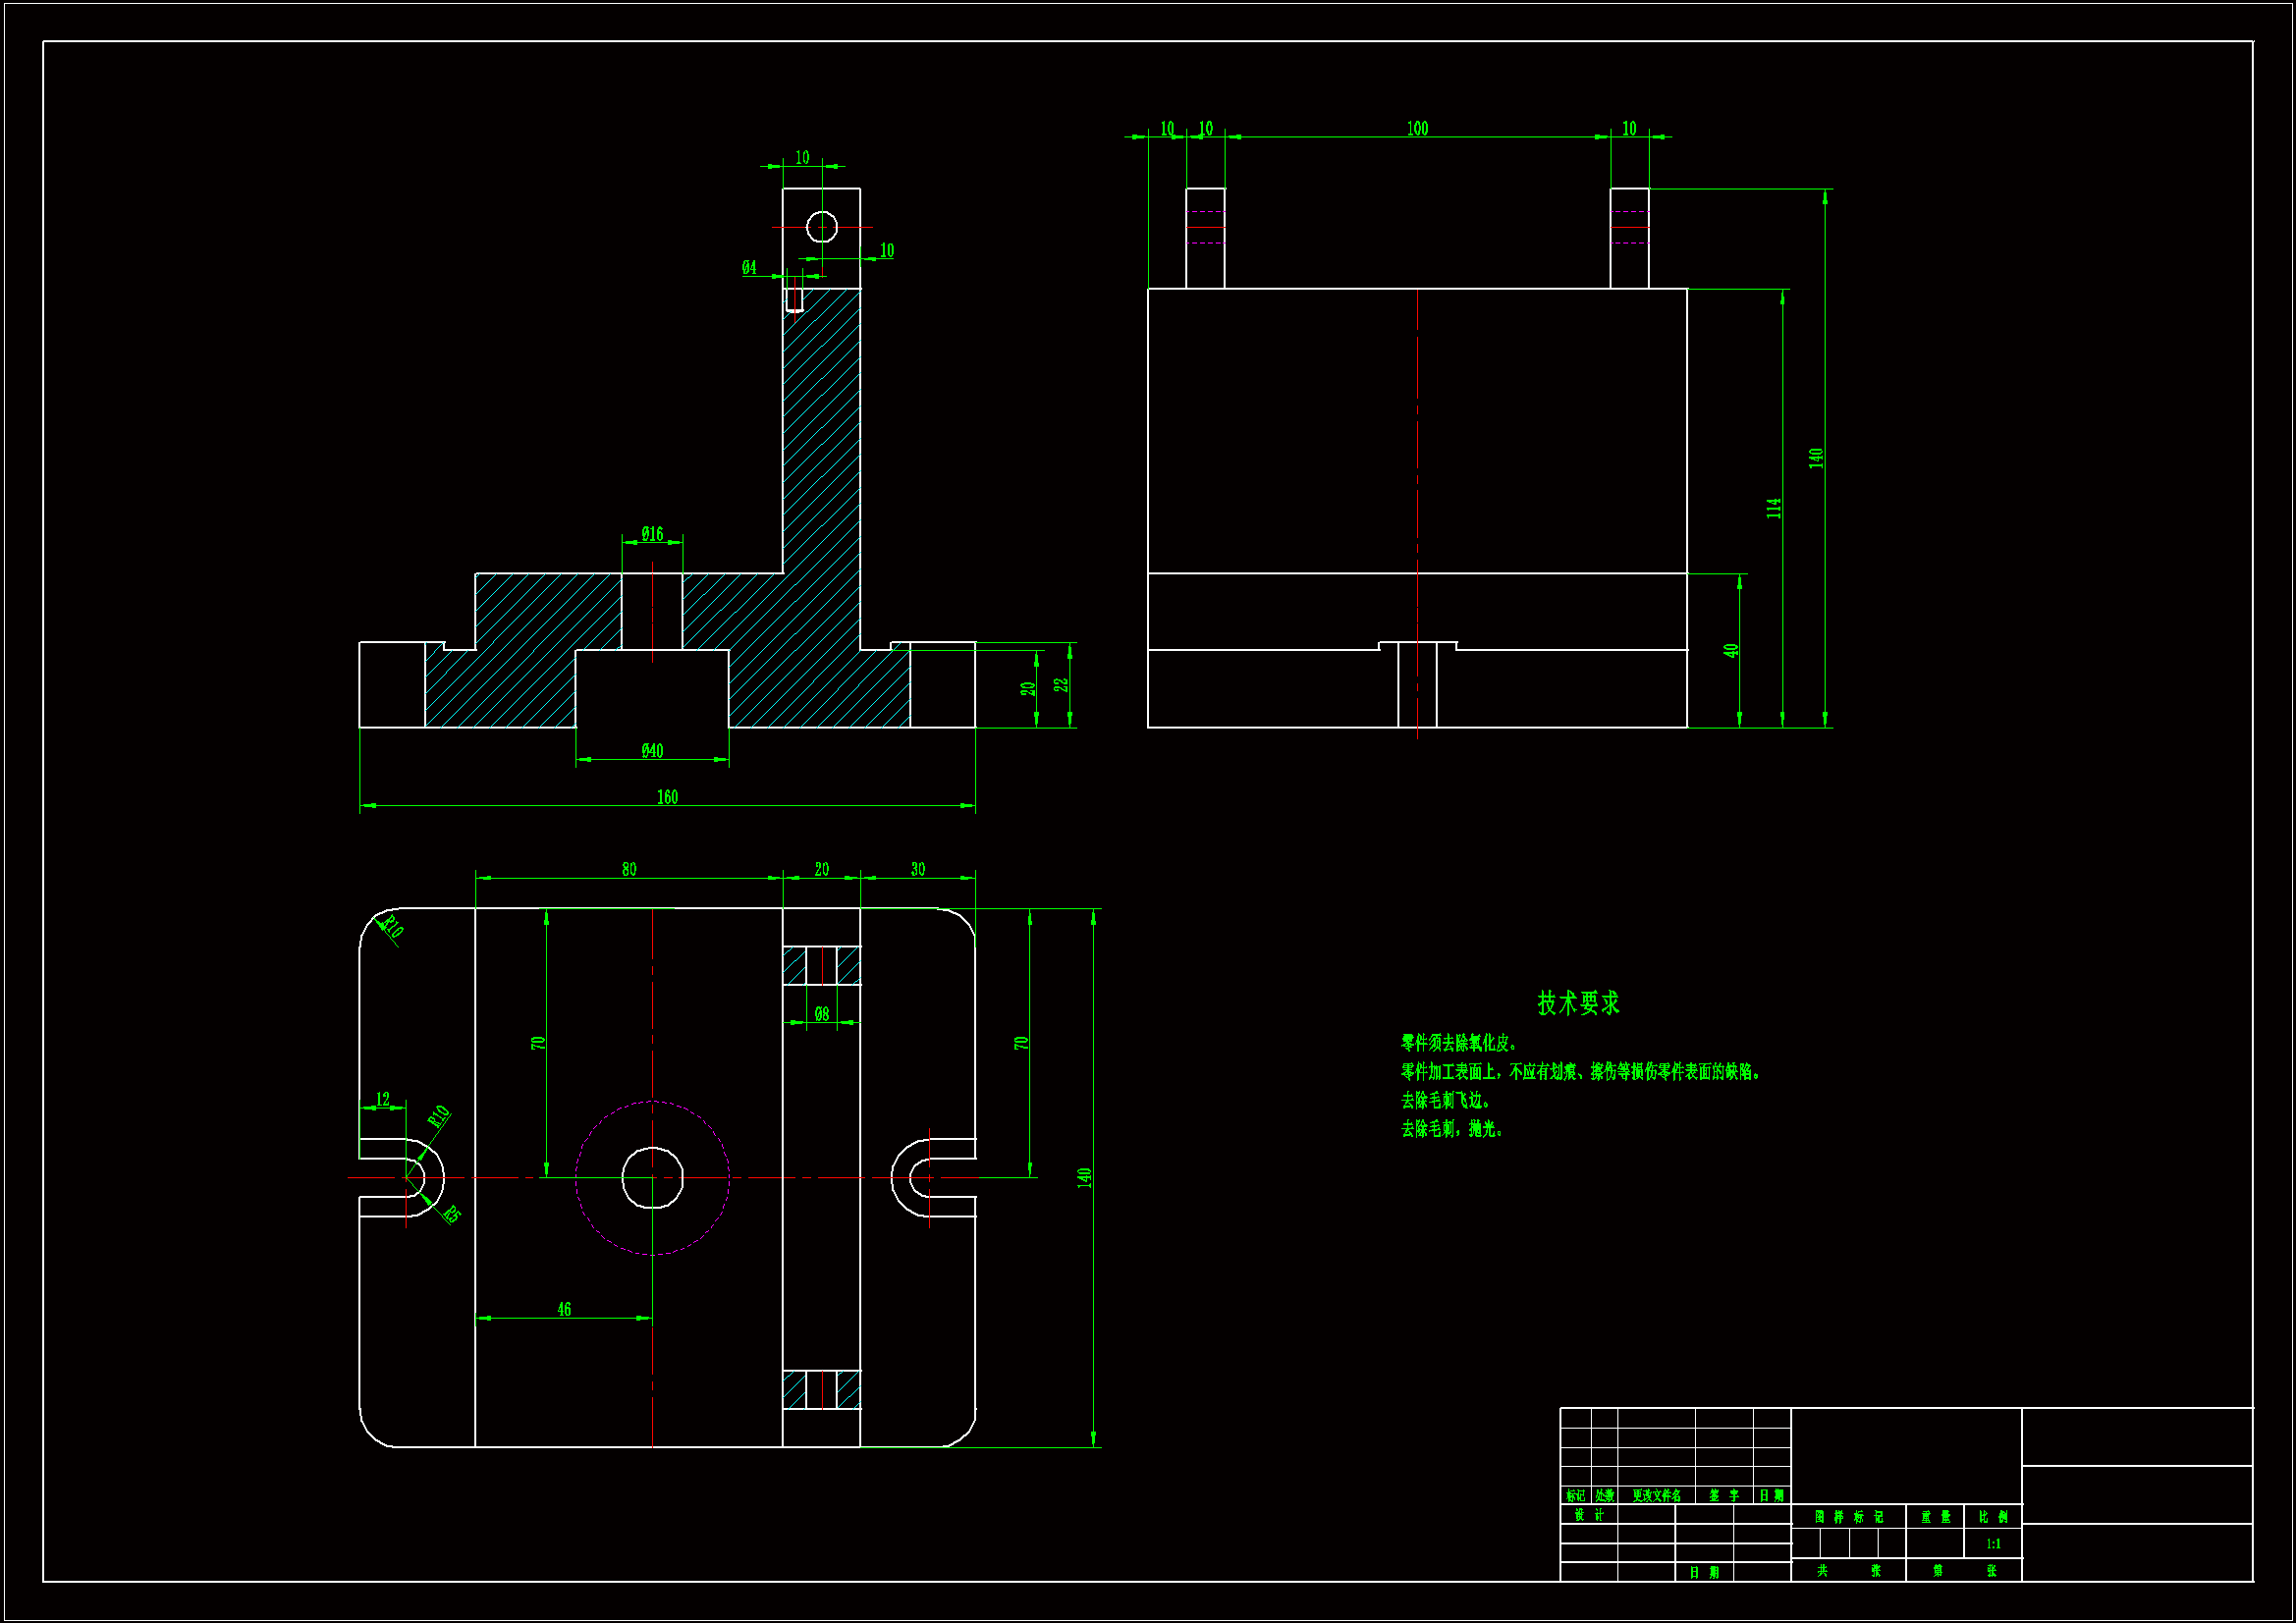This screenshot has height=1623, width=2296.
Task: Select the 设计 cell in title block
Action: (1588, 1515)
